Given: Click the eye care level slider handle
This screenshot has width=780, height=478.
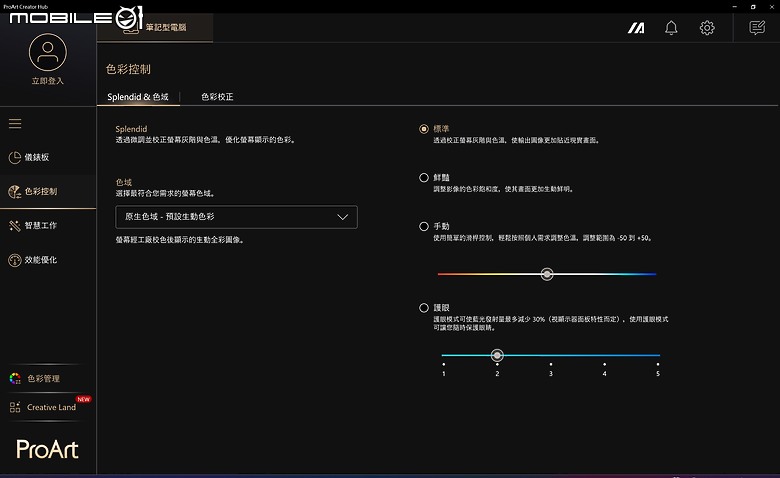Looking at the screenshot, I should (497, 355).
